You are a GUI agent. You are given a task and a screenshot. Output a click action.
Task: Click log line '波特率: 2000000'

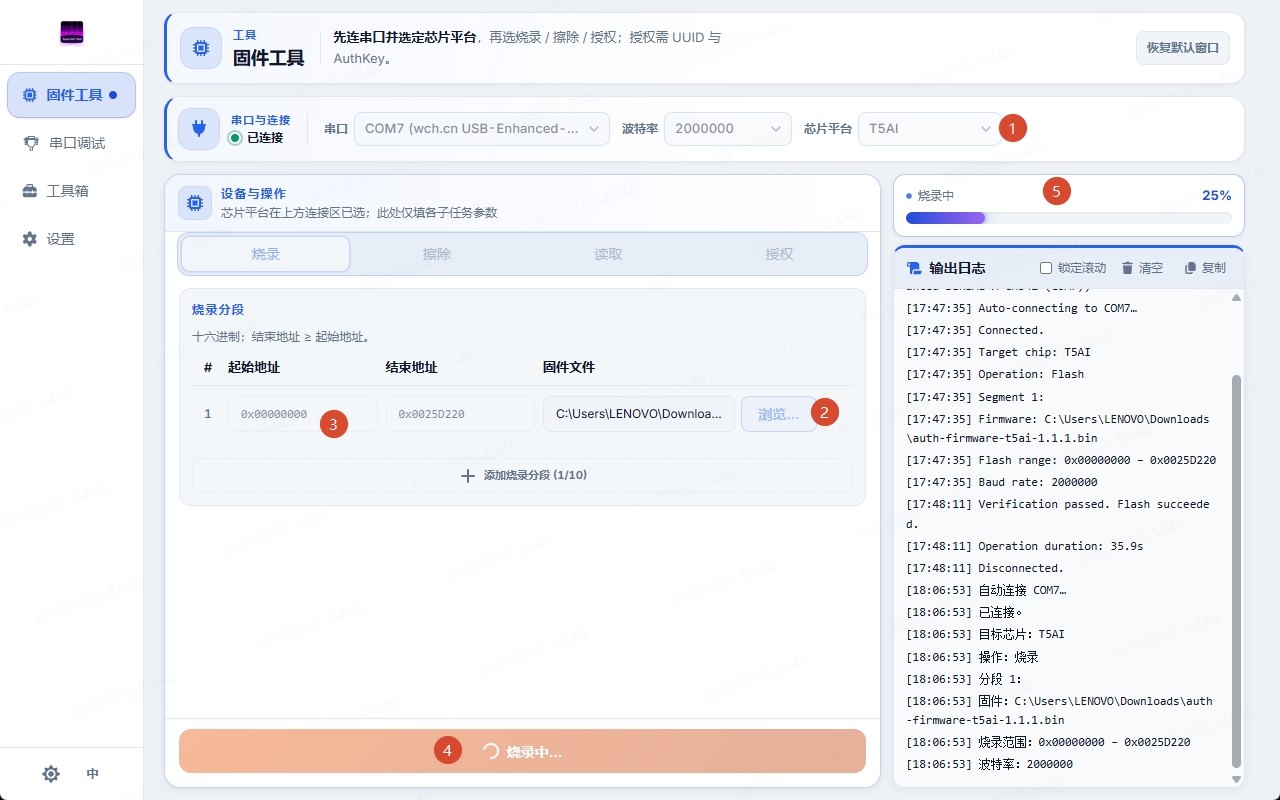(x=990, y=764)
